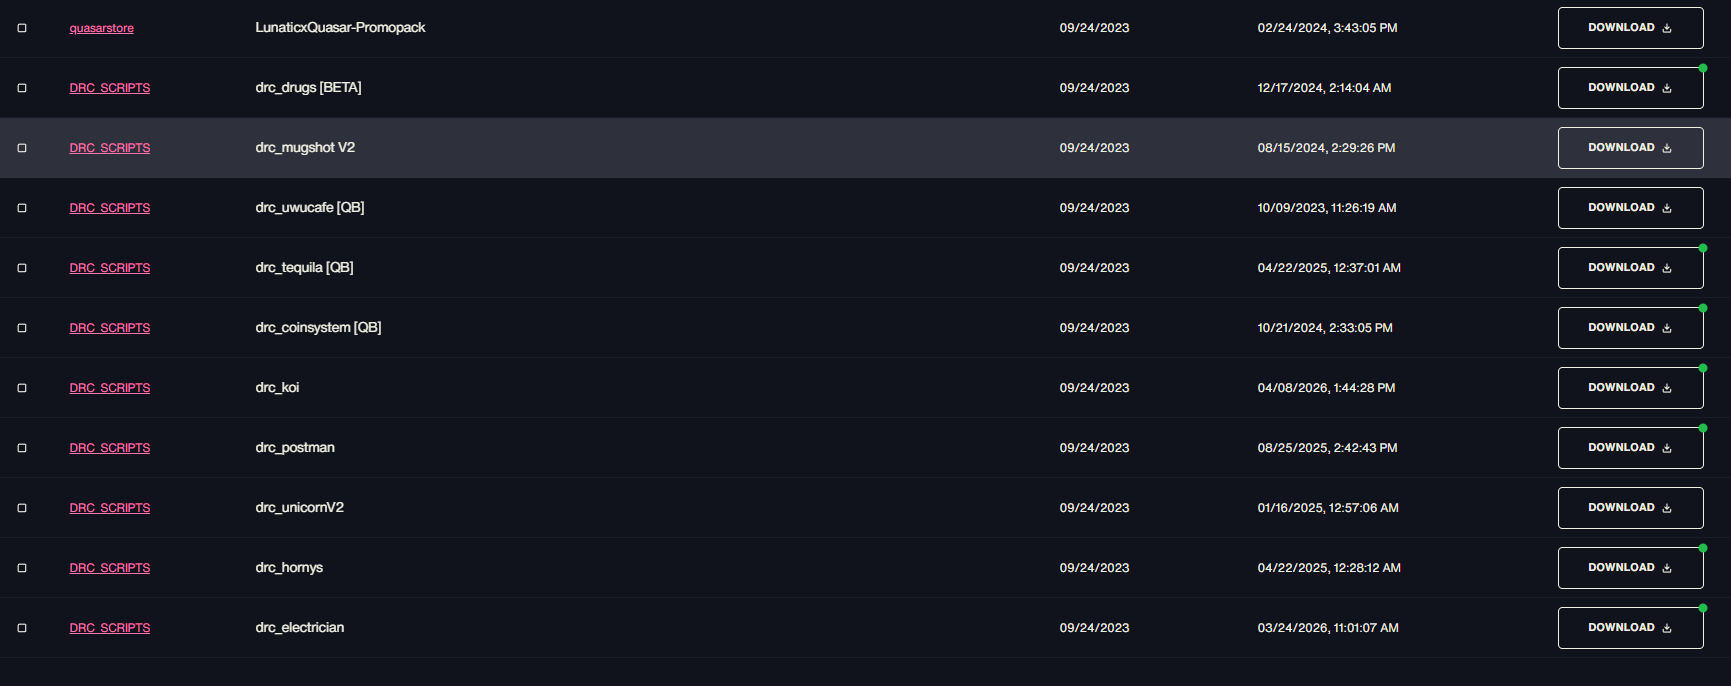Click download arrow icon for LunaticxQuasar-Promopack
The image size is (1731, 686).
pyautogui.click(x=1667, y=28)
